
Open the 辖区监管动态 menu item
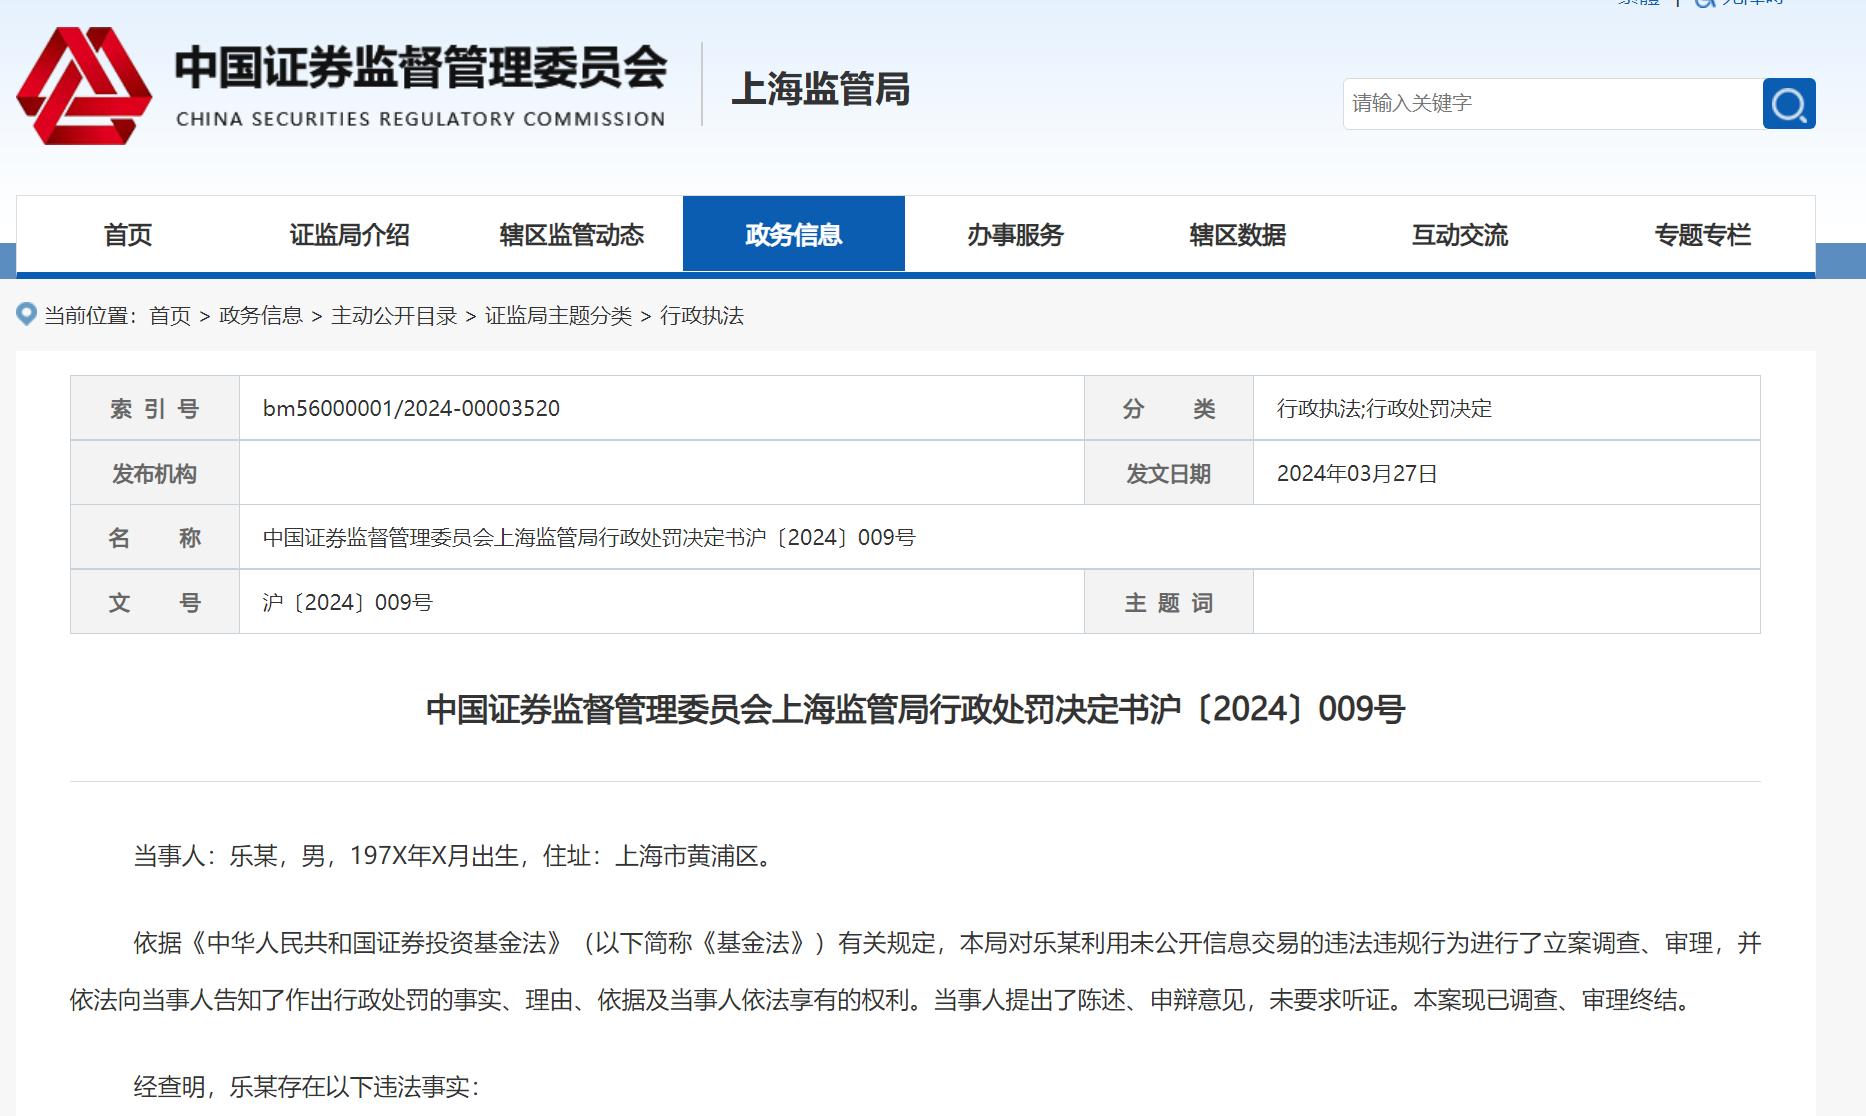571,234
